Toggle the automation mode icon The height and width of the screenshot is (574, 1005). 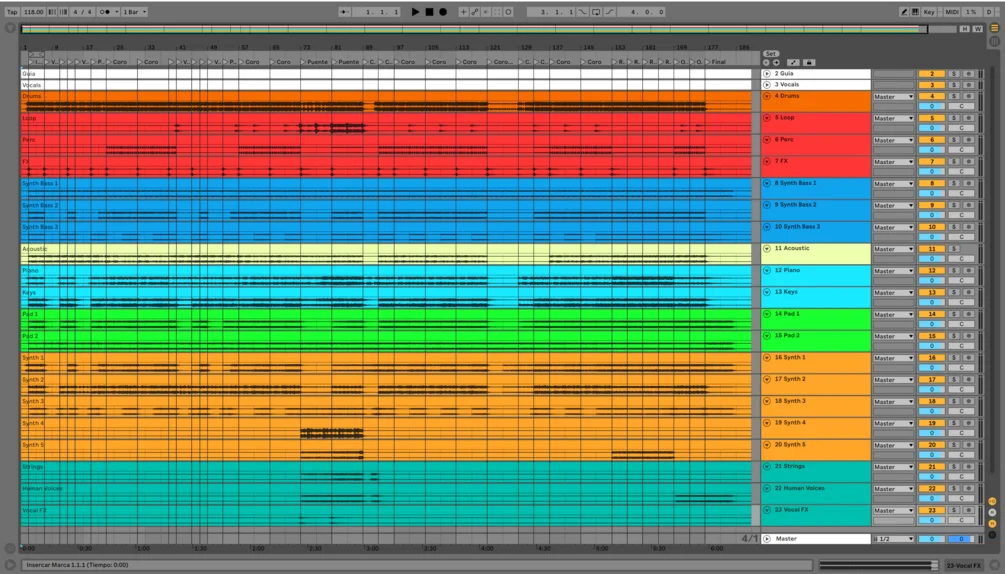coord(793,63)
